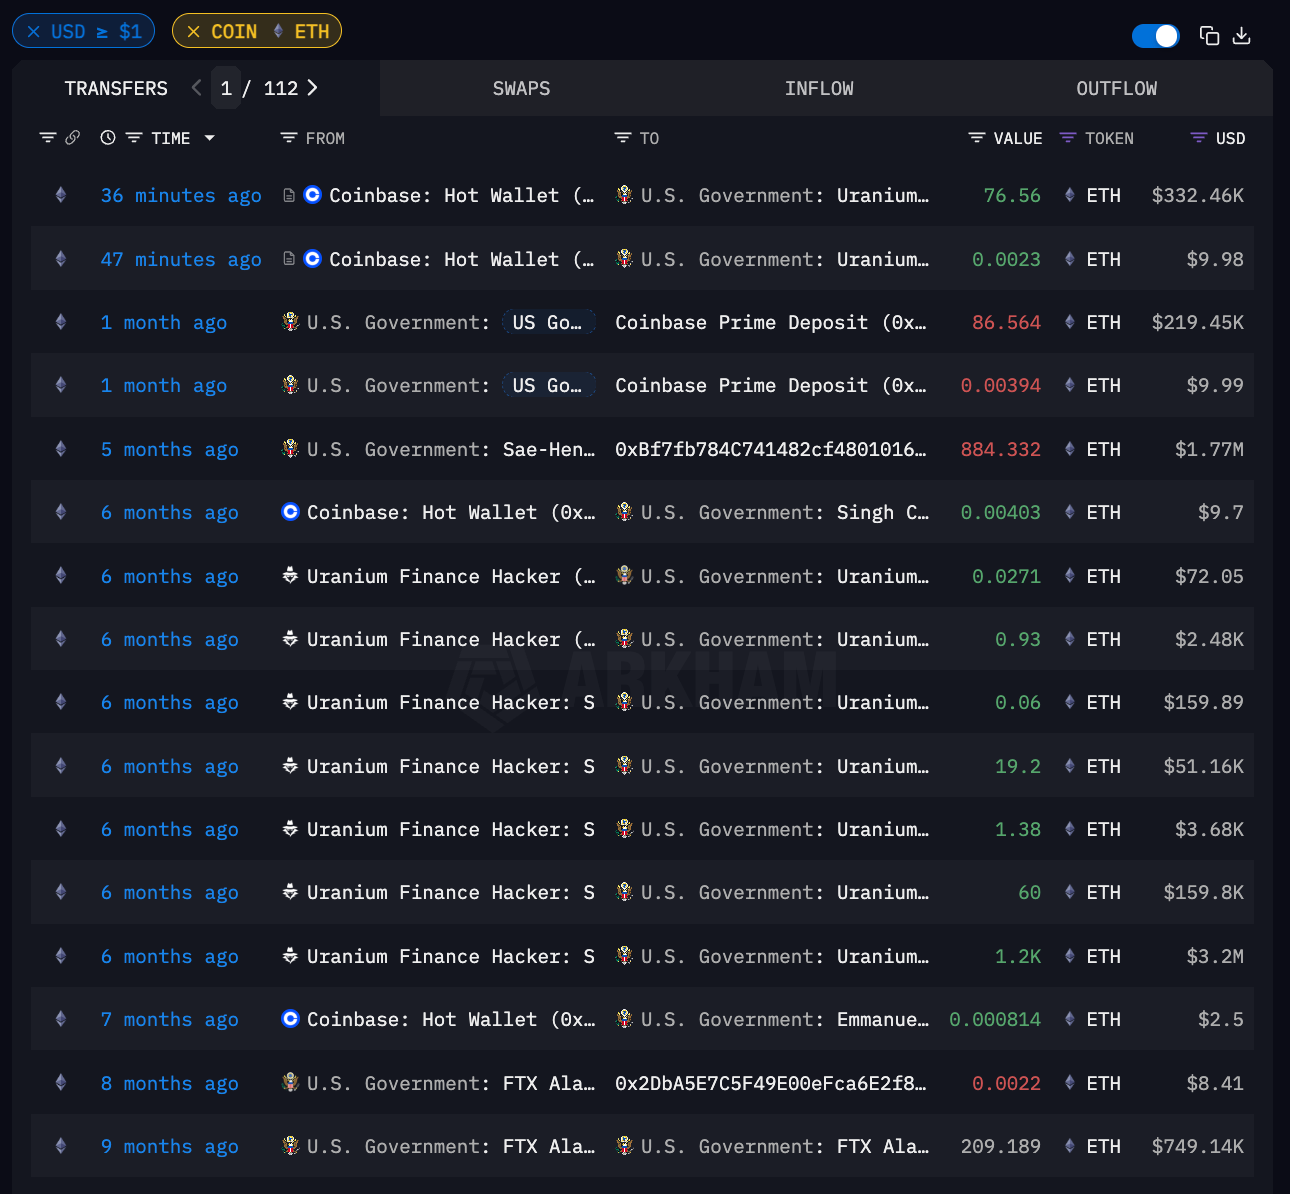Click hacker icon in $2.48K row

tap(291, 639)
